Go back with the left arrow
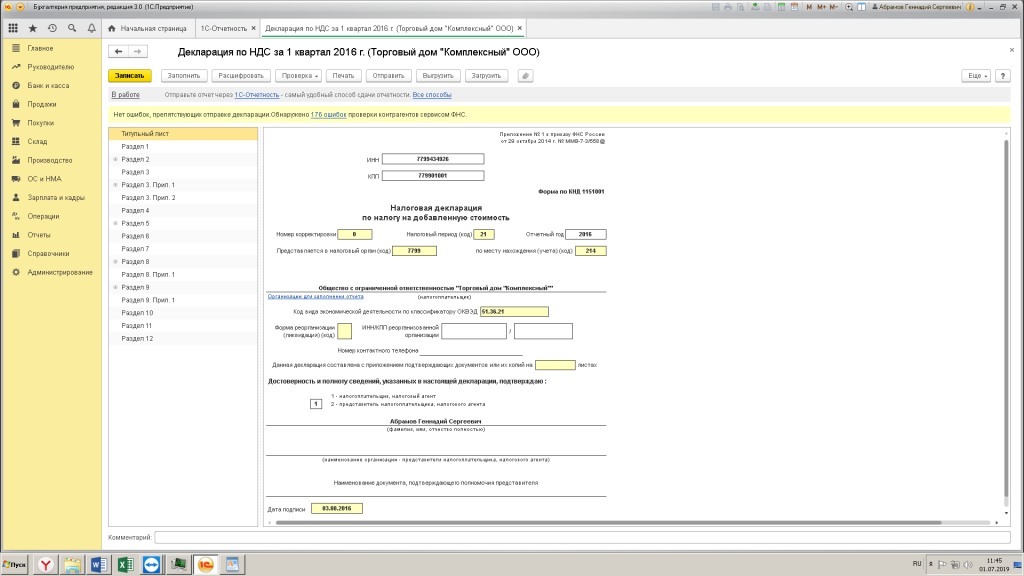This screenshot has height=576, width=1024. click(118, 52)
